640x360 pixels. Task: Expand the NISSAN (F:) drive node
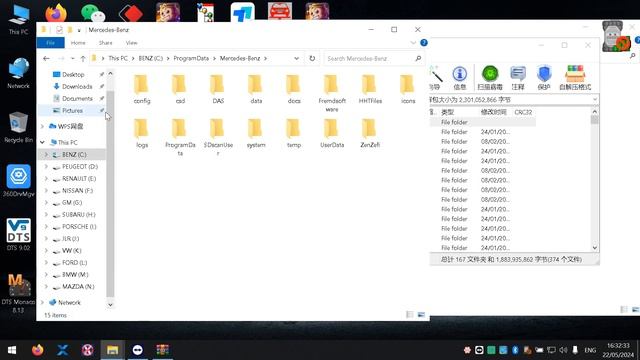coord(46,191)
